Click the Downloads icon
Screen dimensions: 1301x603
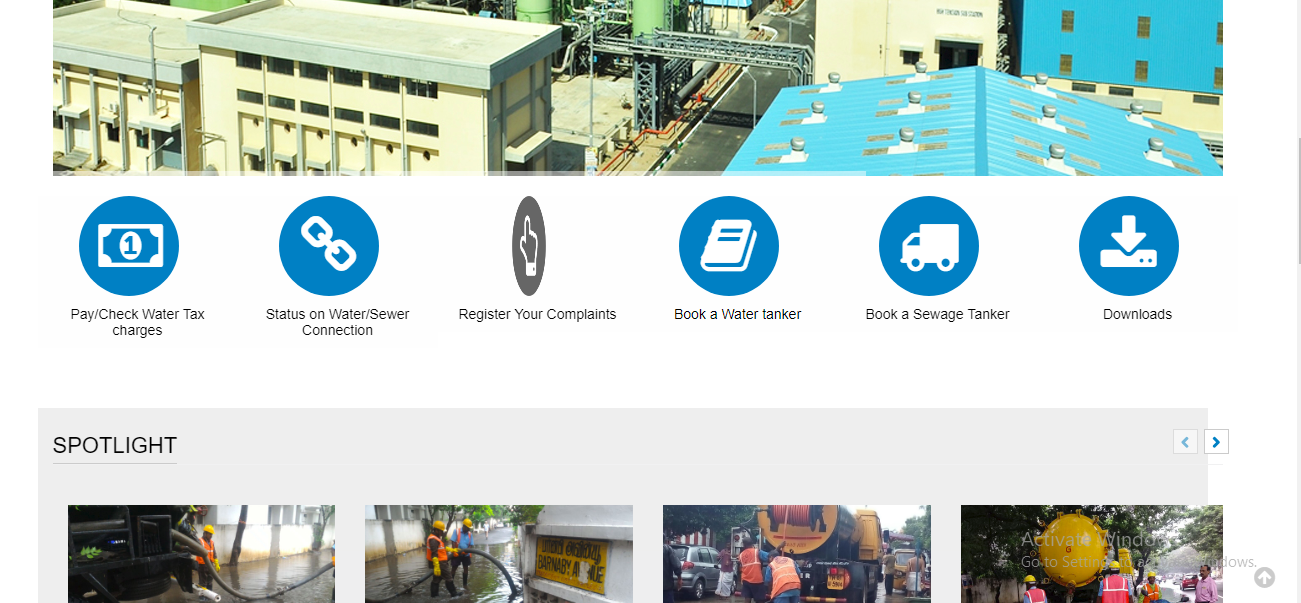(x=1128, y=245)
